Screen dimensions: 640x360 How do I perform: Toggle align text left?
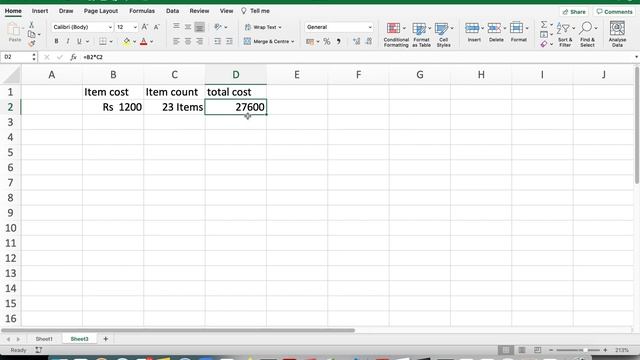point(176,41)
